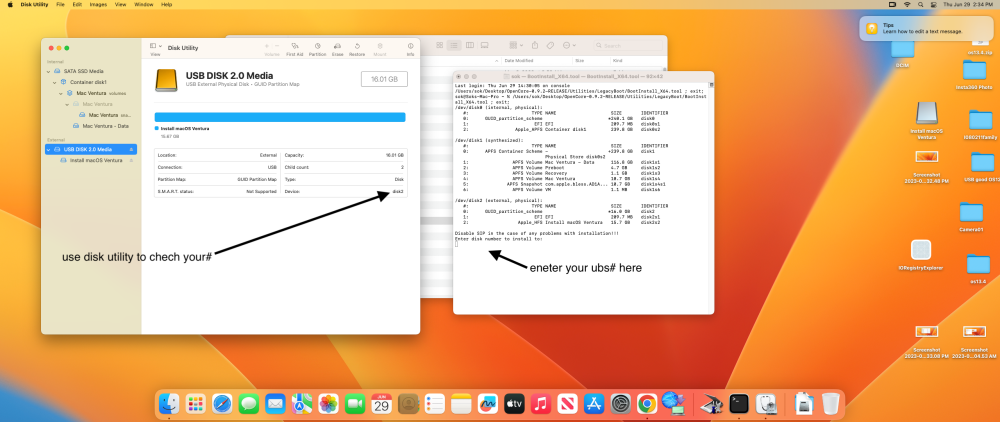Open Terminal from the Dock
1000x422 pixels.
click(x=739, y=404)
